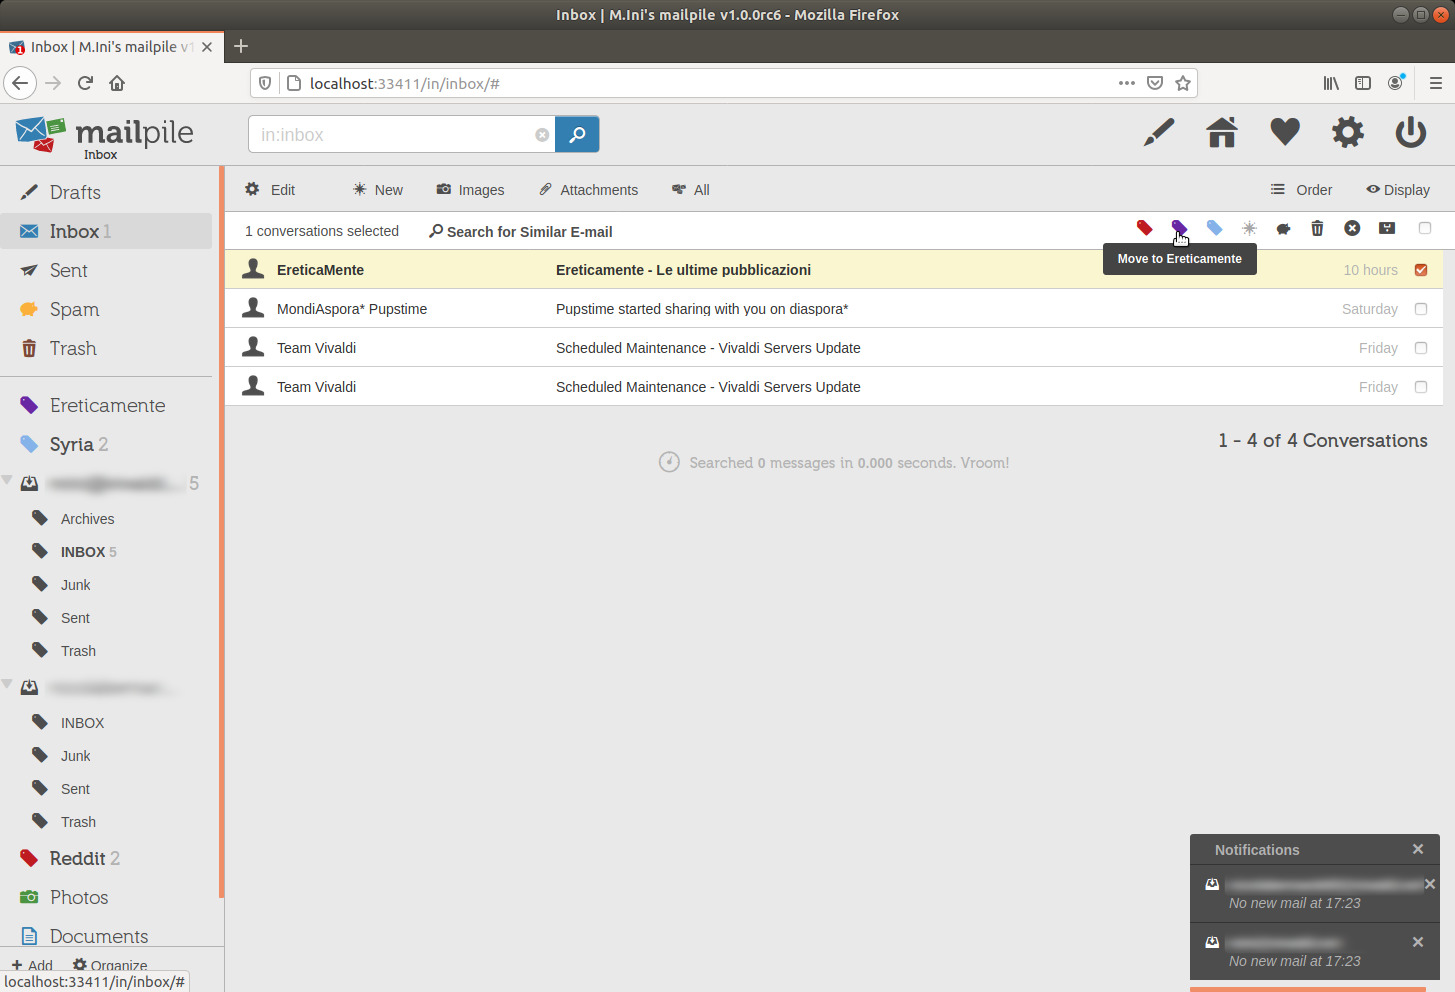Open Ereticamente - Le ultime pubblicazioni message

point(683,270)
